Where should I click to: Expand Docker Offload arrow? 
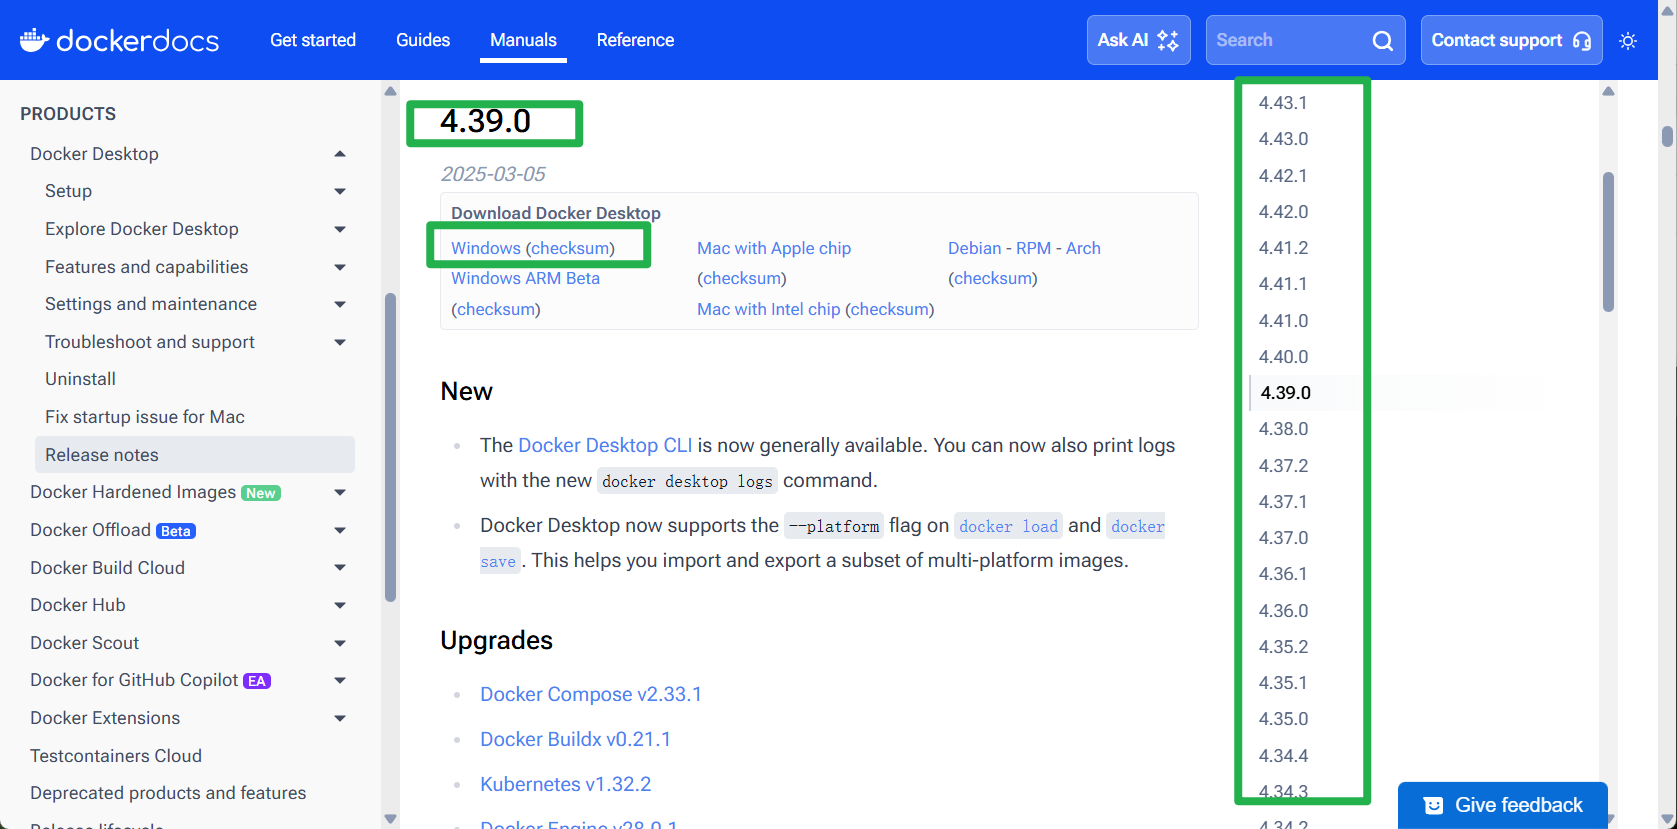point(340,530)
